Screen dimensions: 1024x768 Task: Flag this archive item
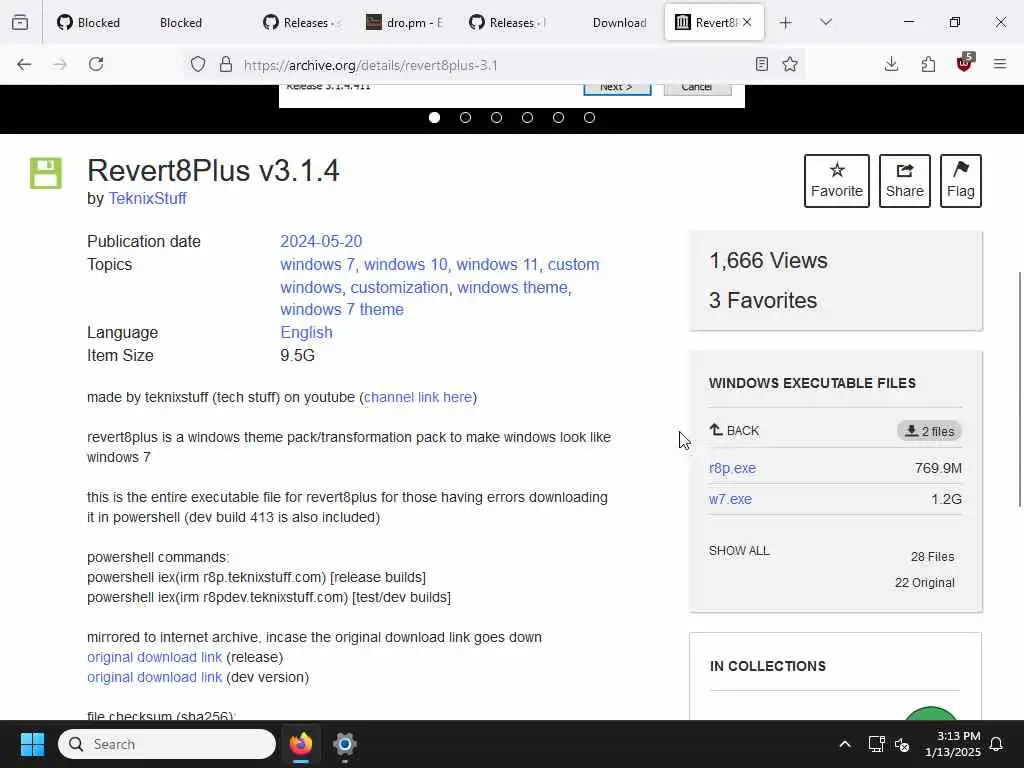[x=961, y=181]
